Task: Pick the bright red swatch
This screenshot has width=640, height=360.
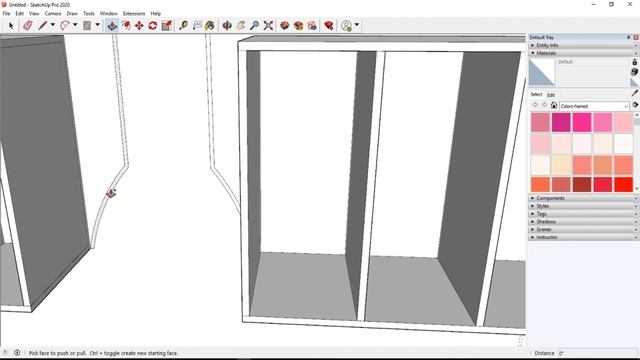Action: [623, 184]
